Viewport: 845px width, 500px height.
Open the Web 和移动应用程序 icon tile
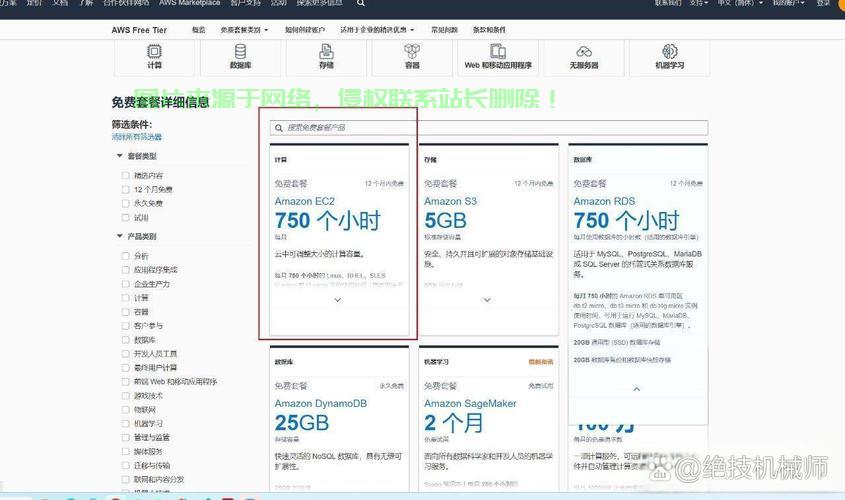pyautogui.click(x=498, y=57)
